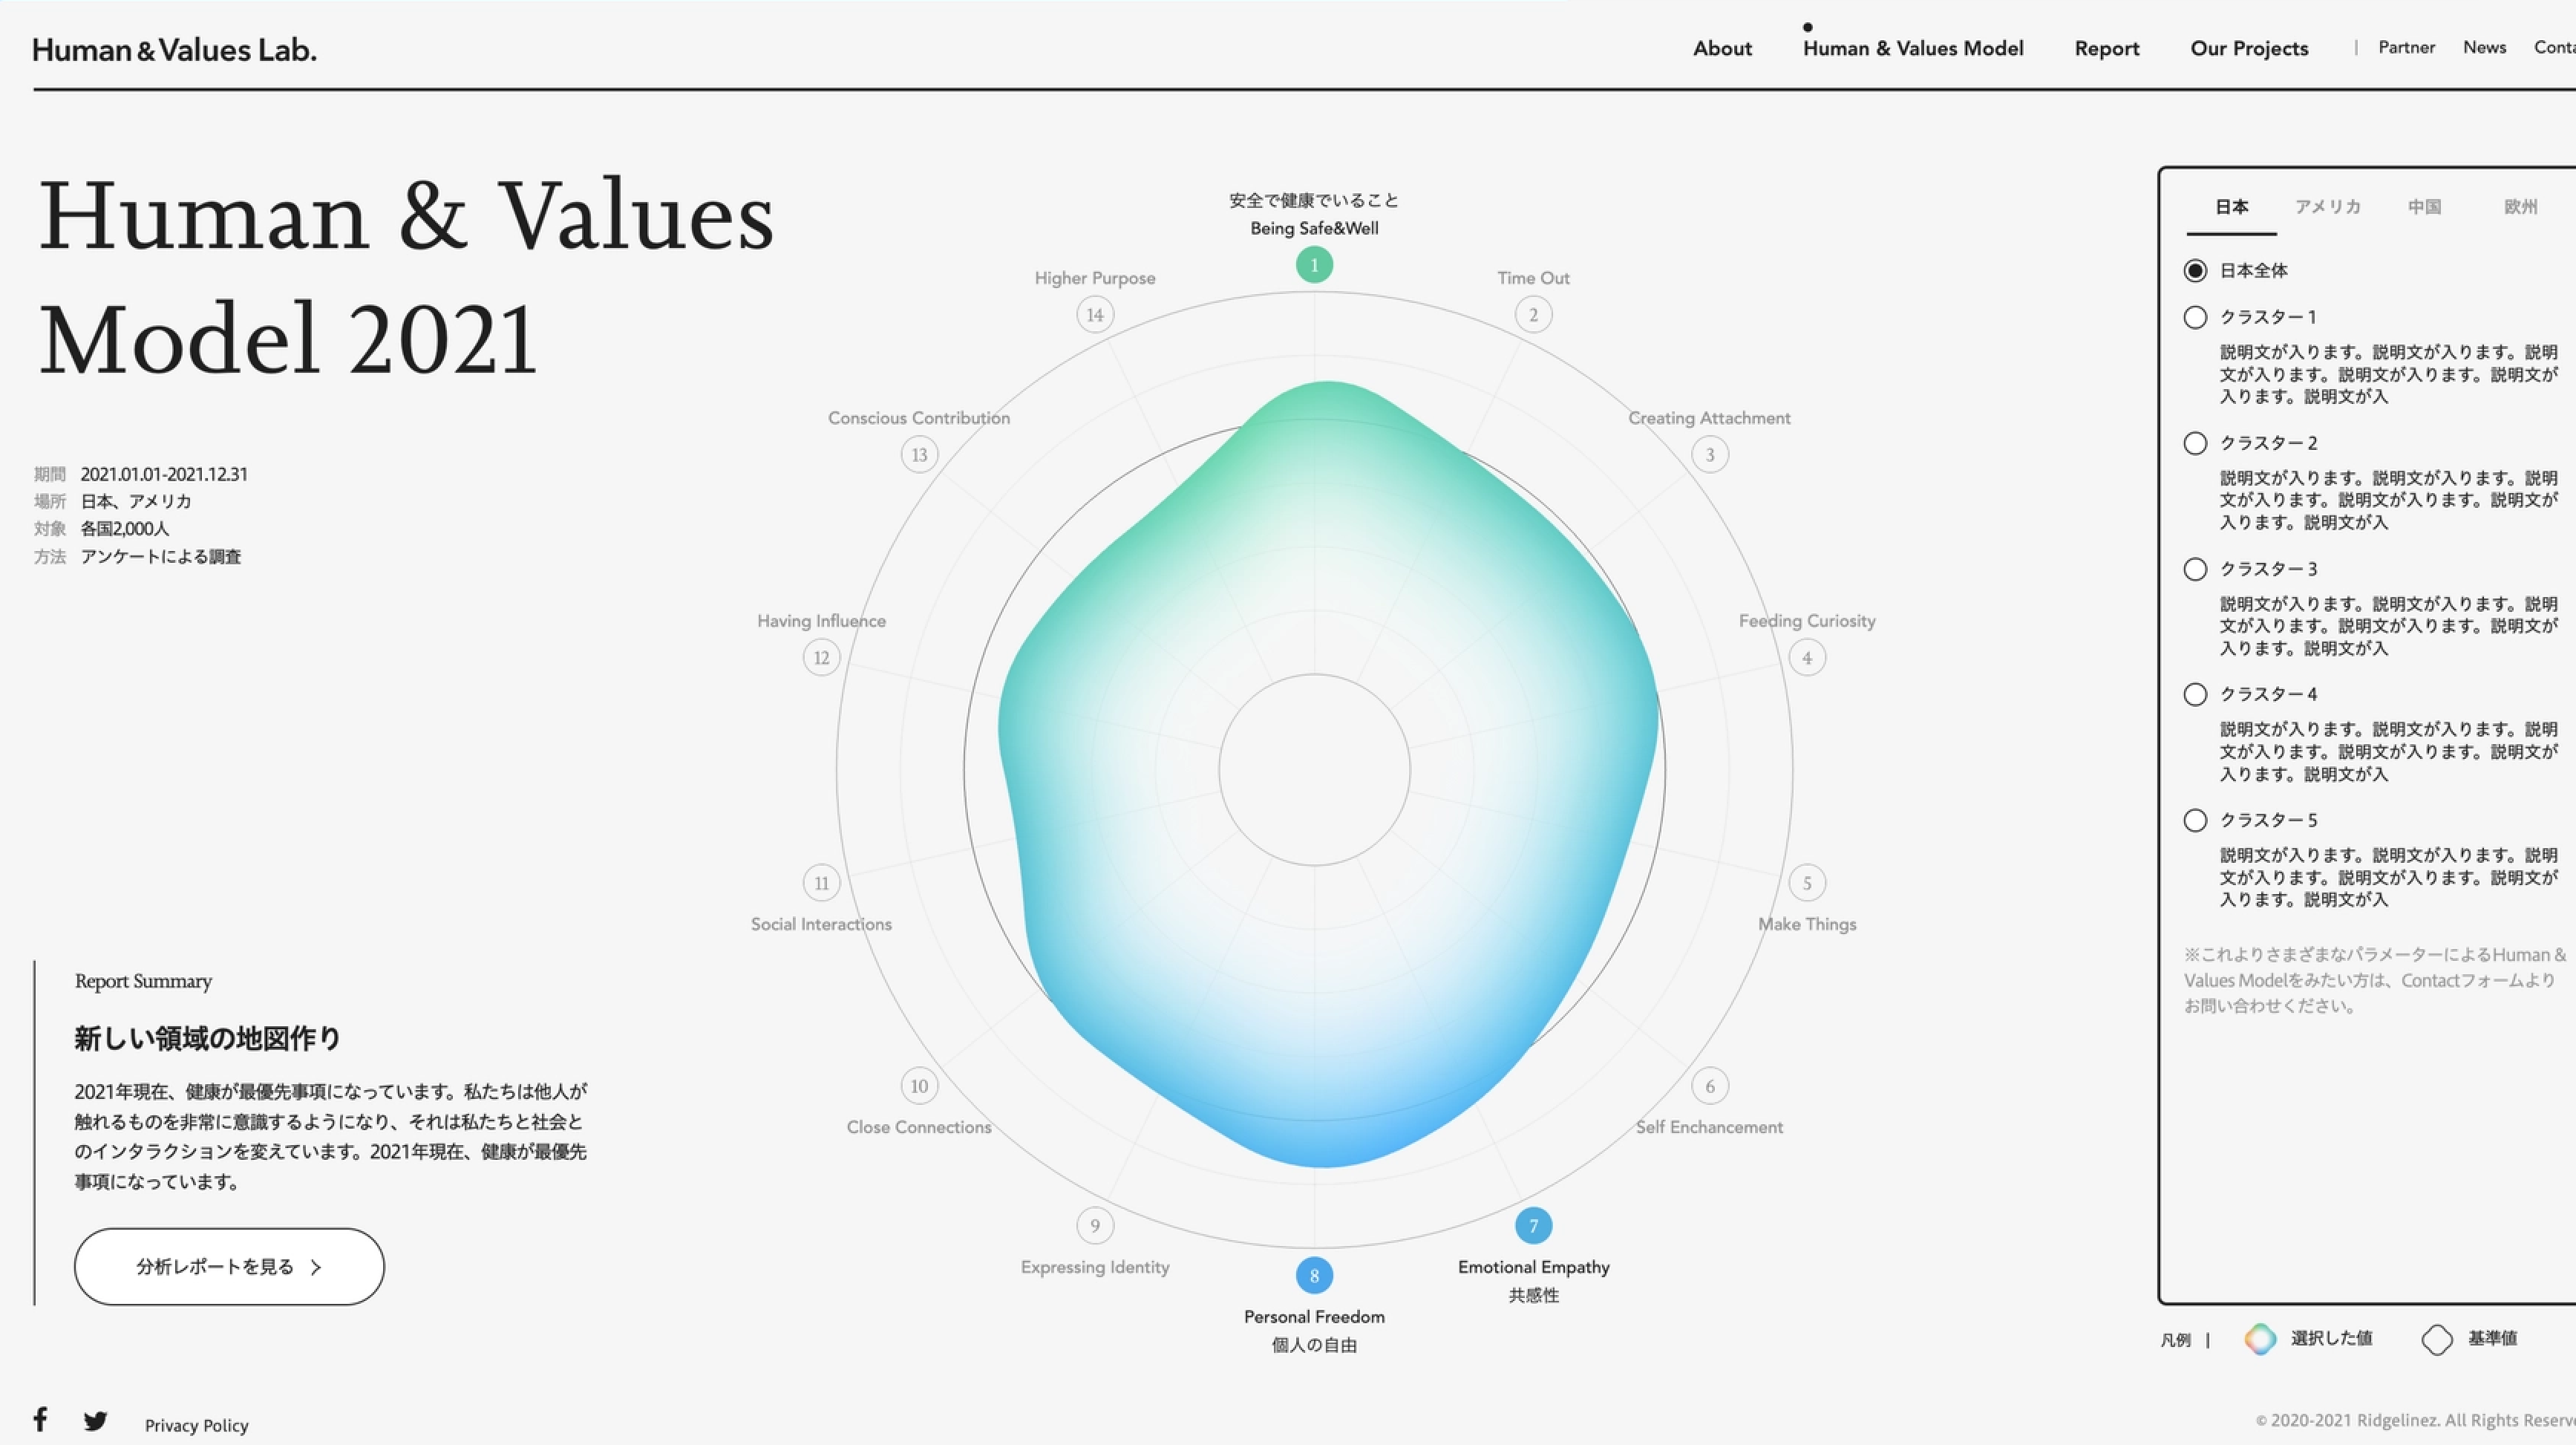Screen dimensions: 2576x1445
Task: Select the クラスター3 radio option
Action: 2195,568
